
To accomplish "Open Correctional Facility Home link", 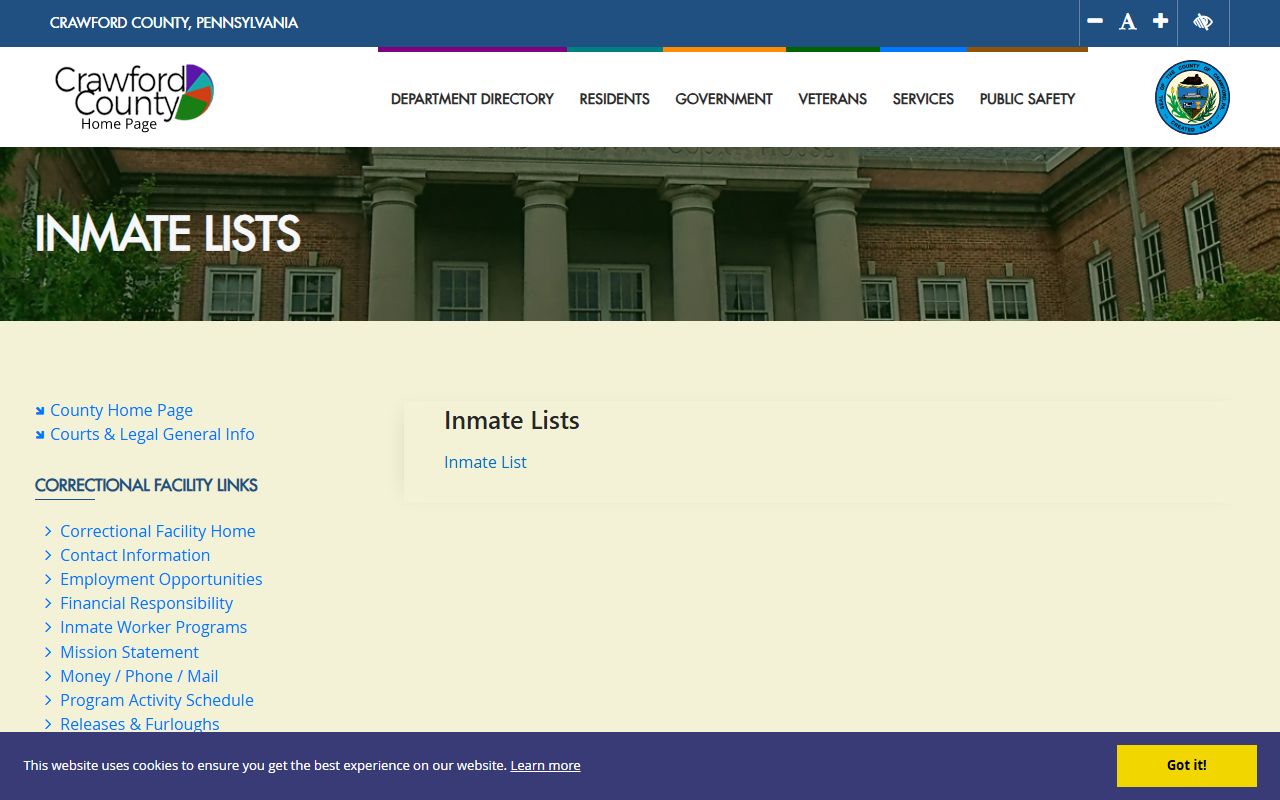I will [x=157, y=531].
